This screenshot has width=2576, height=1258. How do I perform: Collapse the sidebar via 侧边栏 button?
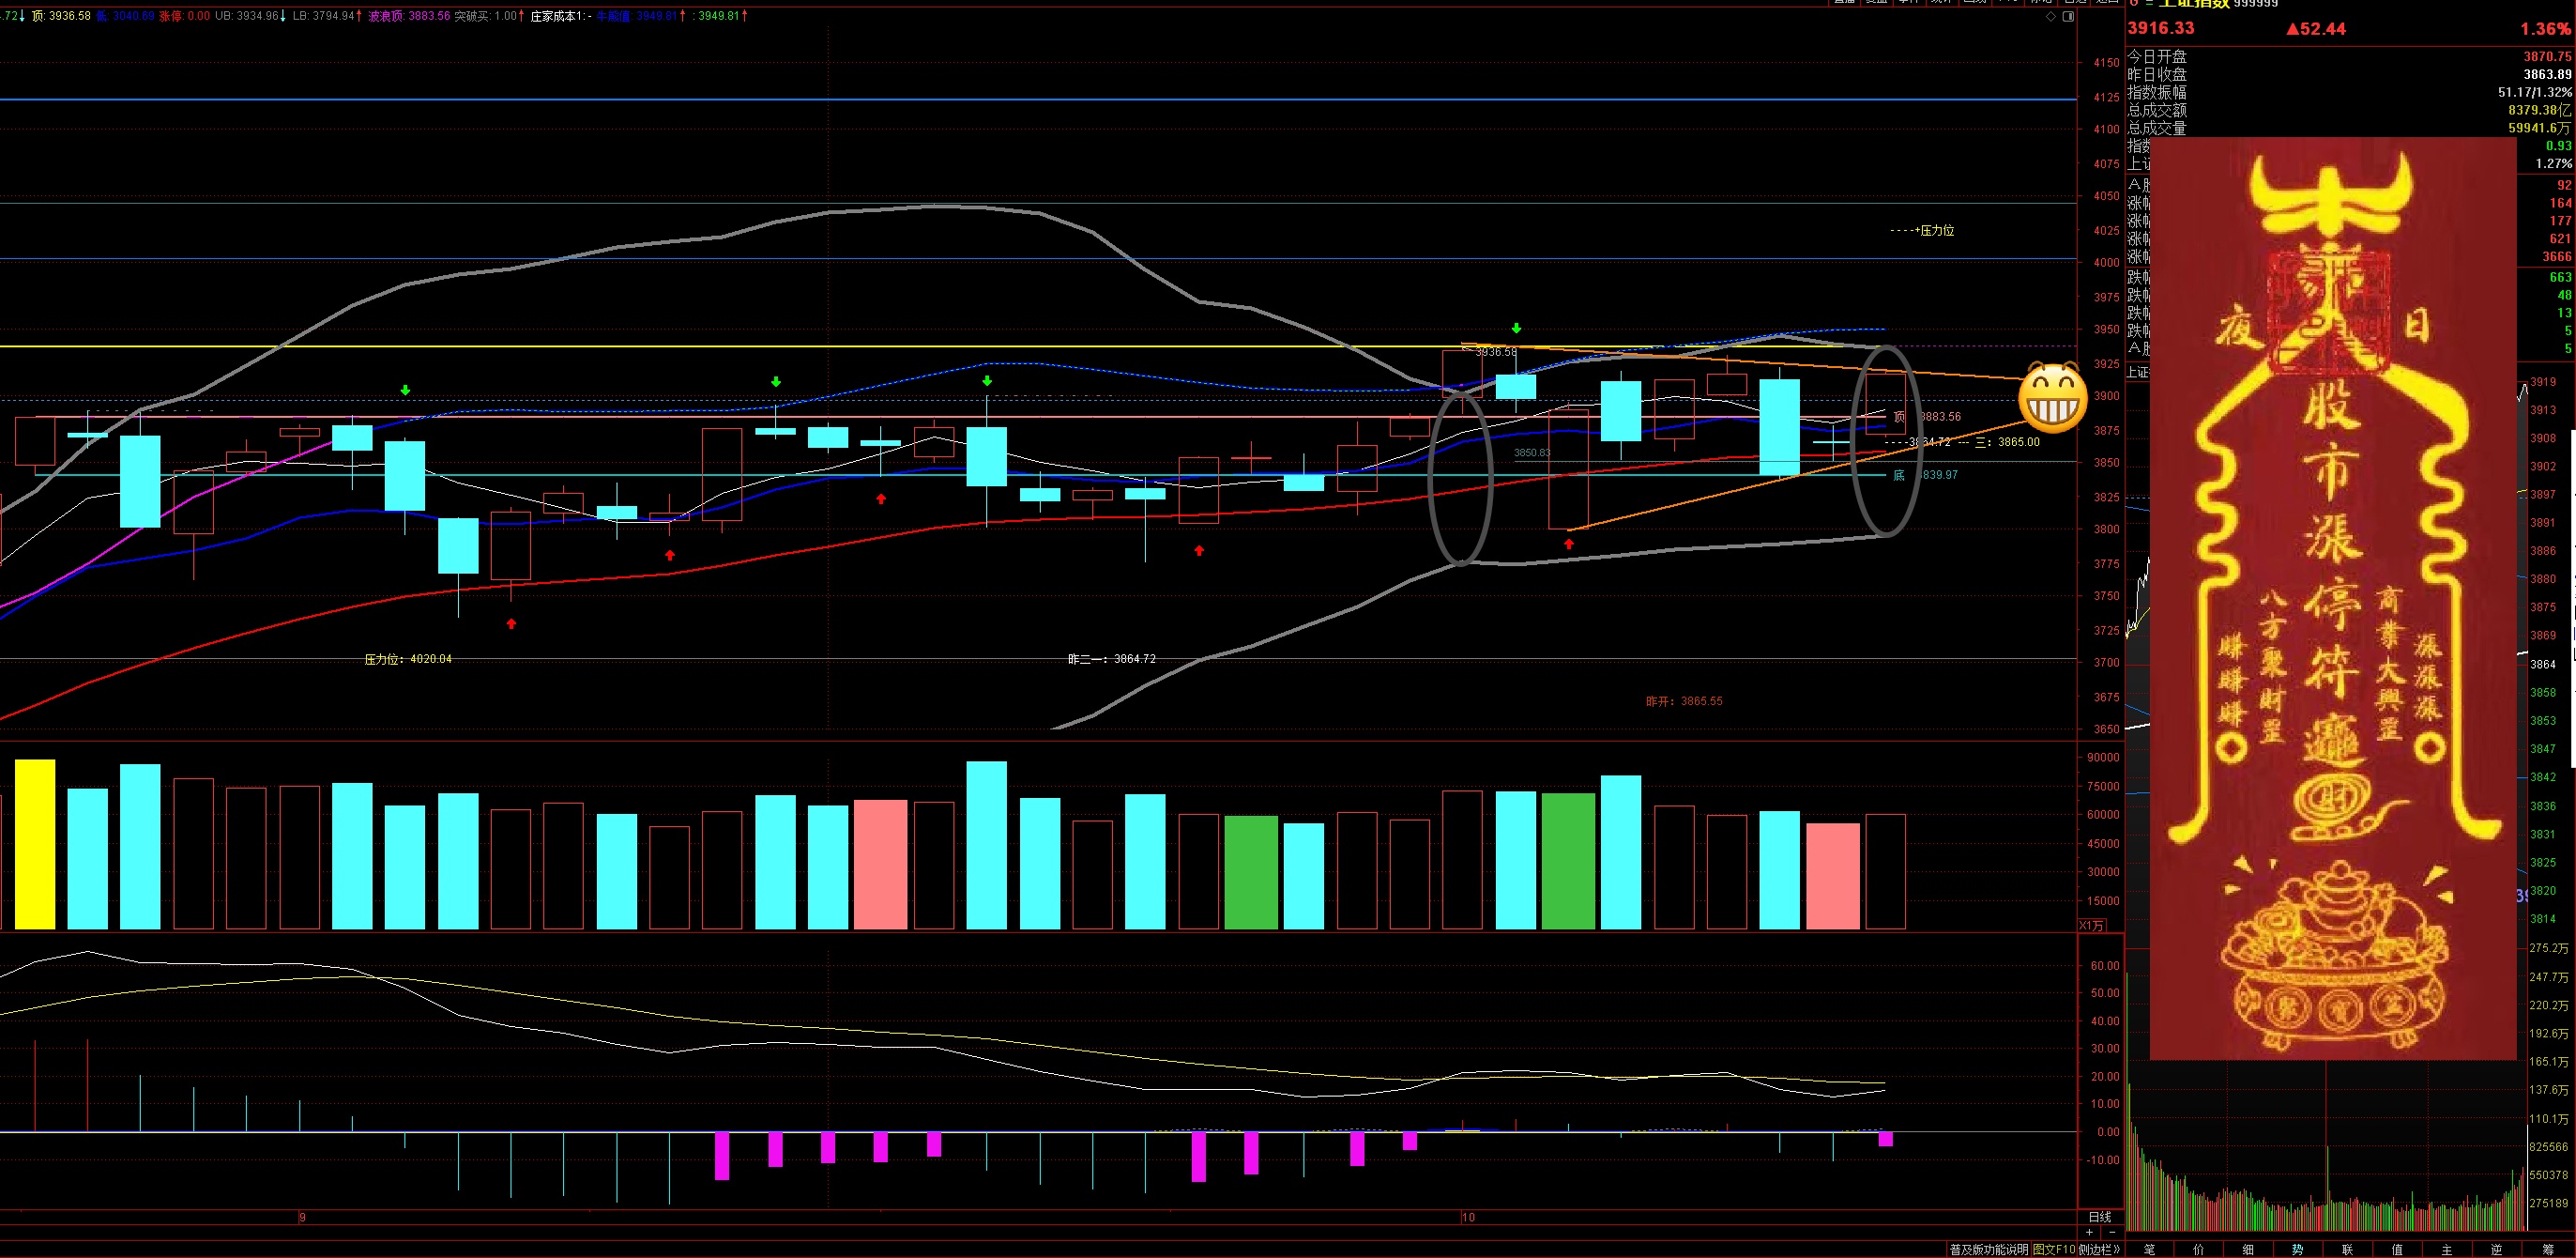click(2100, 1249)
